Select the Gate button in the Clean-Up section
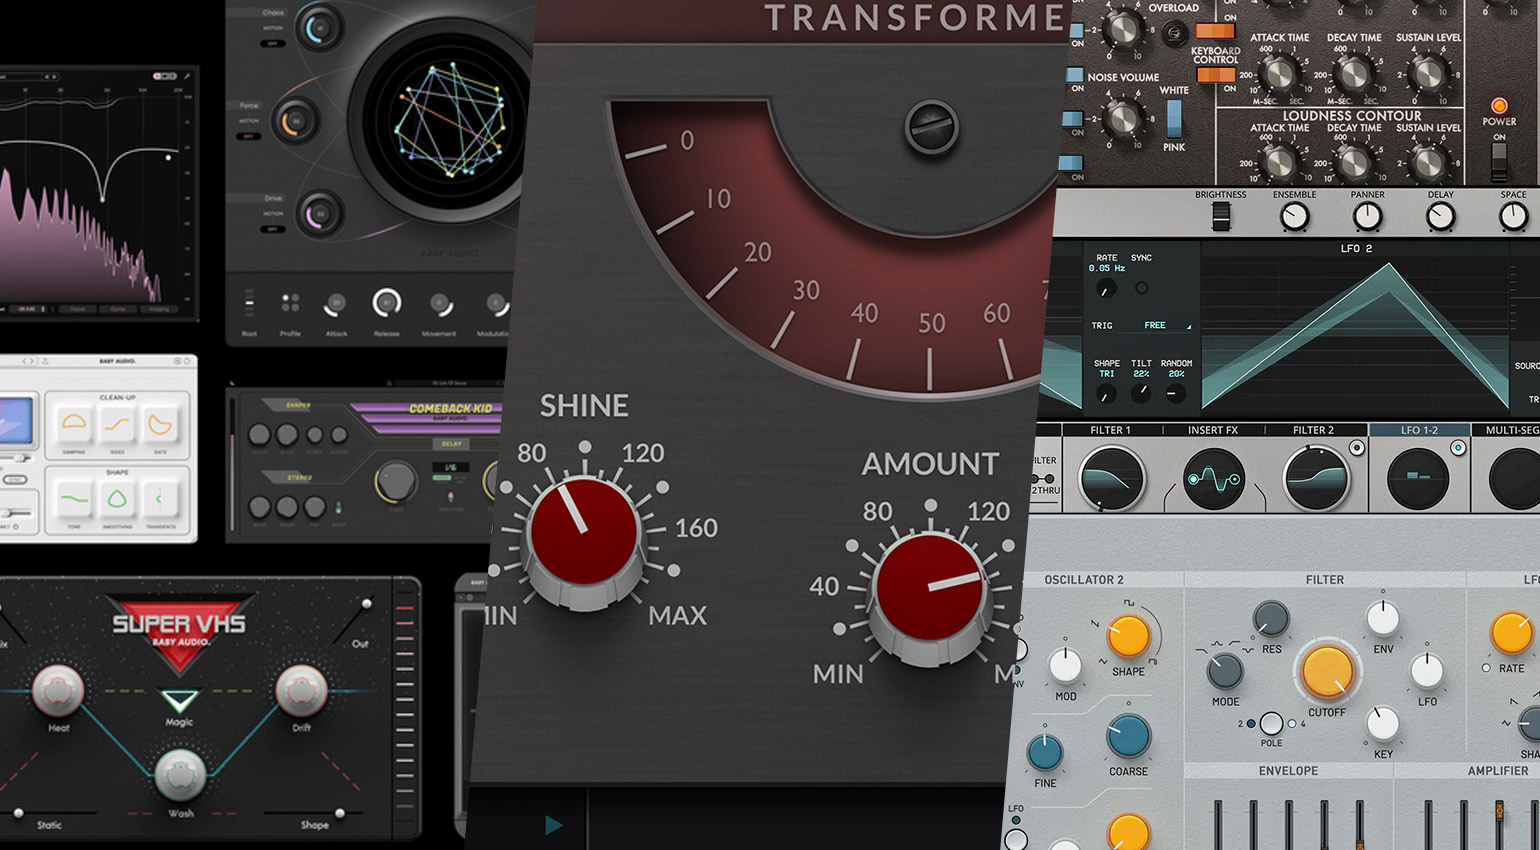This screenshot has height=850, width=1540. (x=160, y=424)
